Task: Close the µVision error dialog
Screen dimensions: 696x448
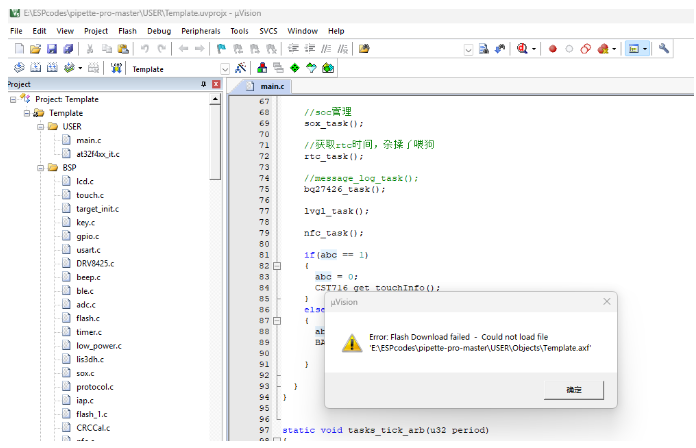Action: coord(607,301)
